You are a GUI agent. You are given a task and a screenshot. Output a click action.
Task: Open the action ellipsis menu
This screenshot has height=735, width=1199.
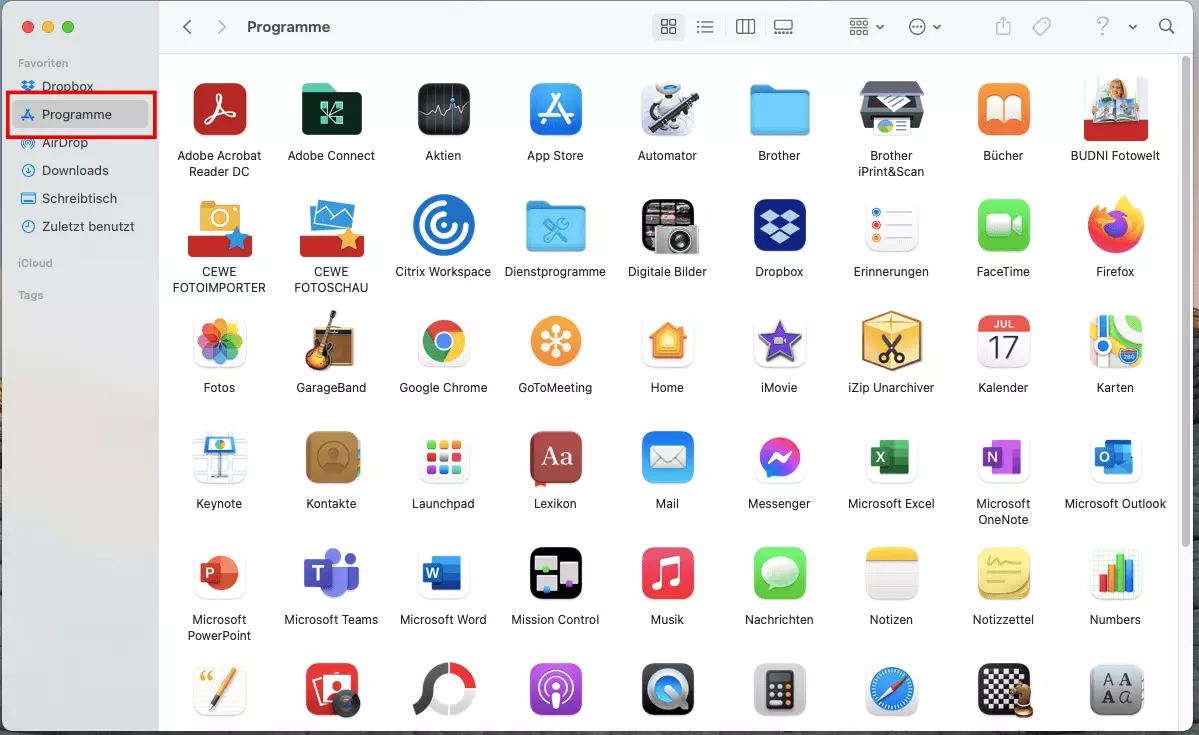click(x=924, y=27)
